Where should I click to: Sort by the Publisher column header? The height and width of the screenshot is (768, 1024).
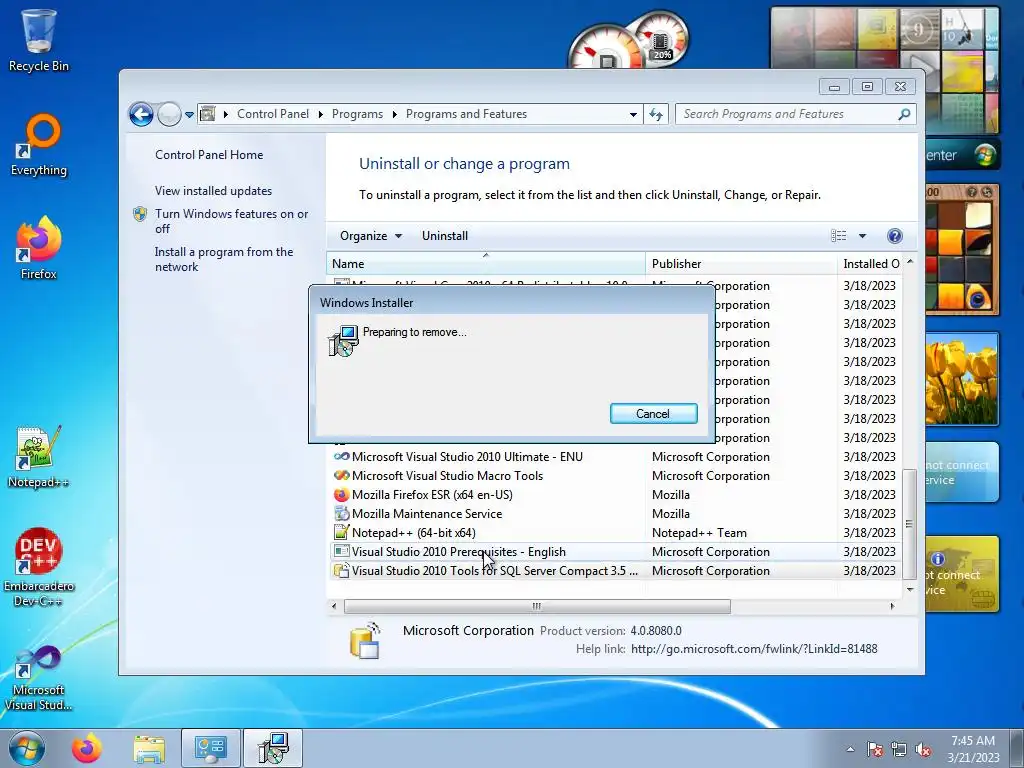pyautogui.click(x=741, y=264)
